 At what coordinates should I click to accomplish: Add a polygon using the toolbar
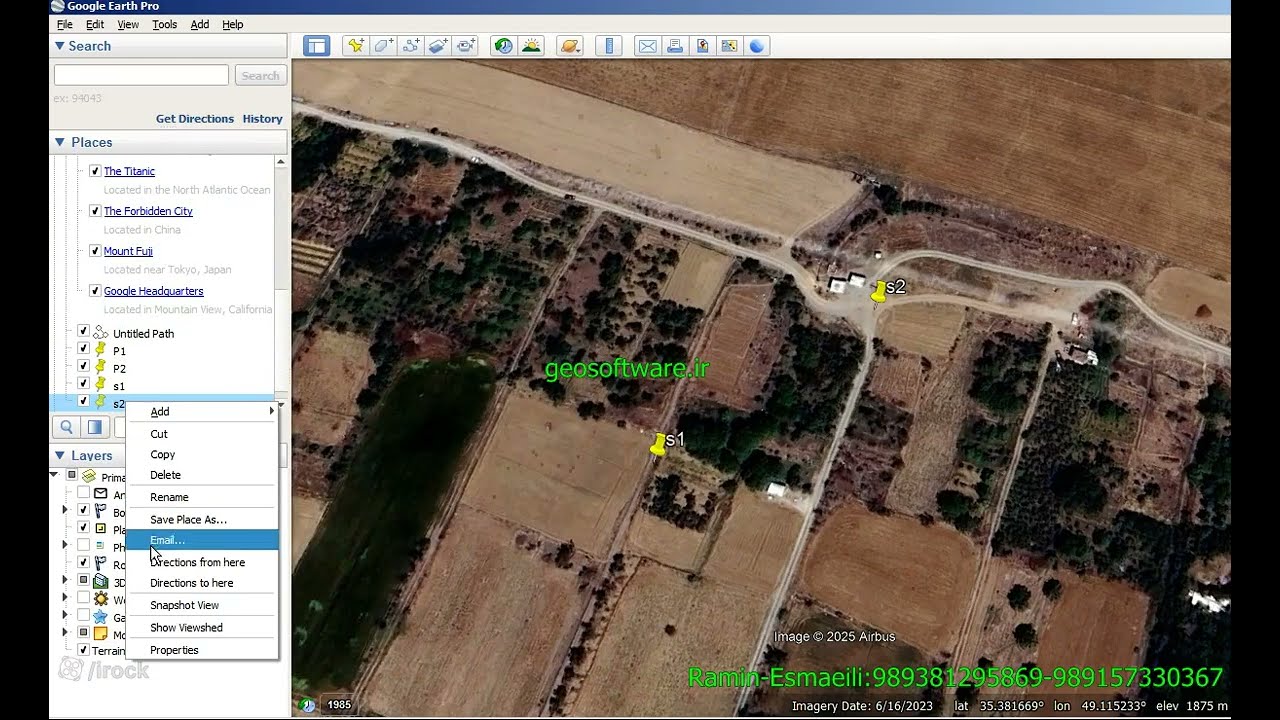click(x=383, y=45)
